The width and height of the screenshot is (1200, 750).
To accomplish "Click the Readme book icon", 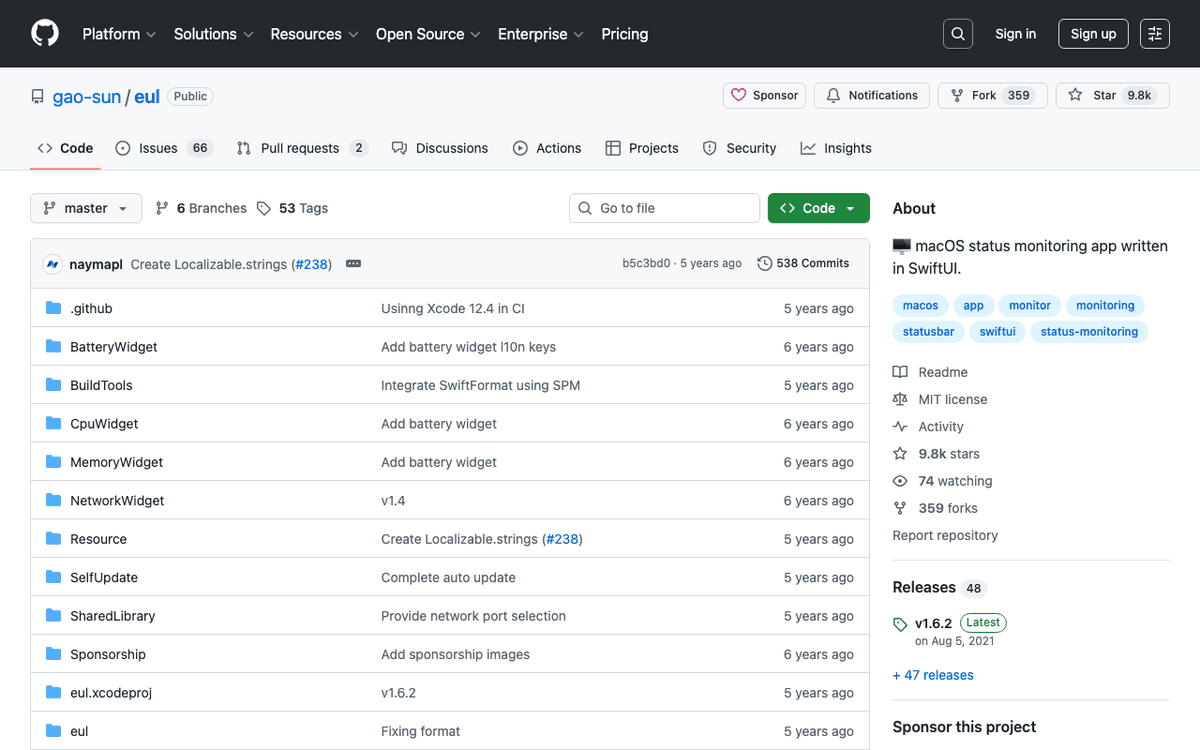I will coord(901,372).
